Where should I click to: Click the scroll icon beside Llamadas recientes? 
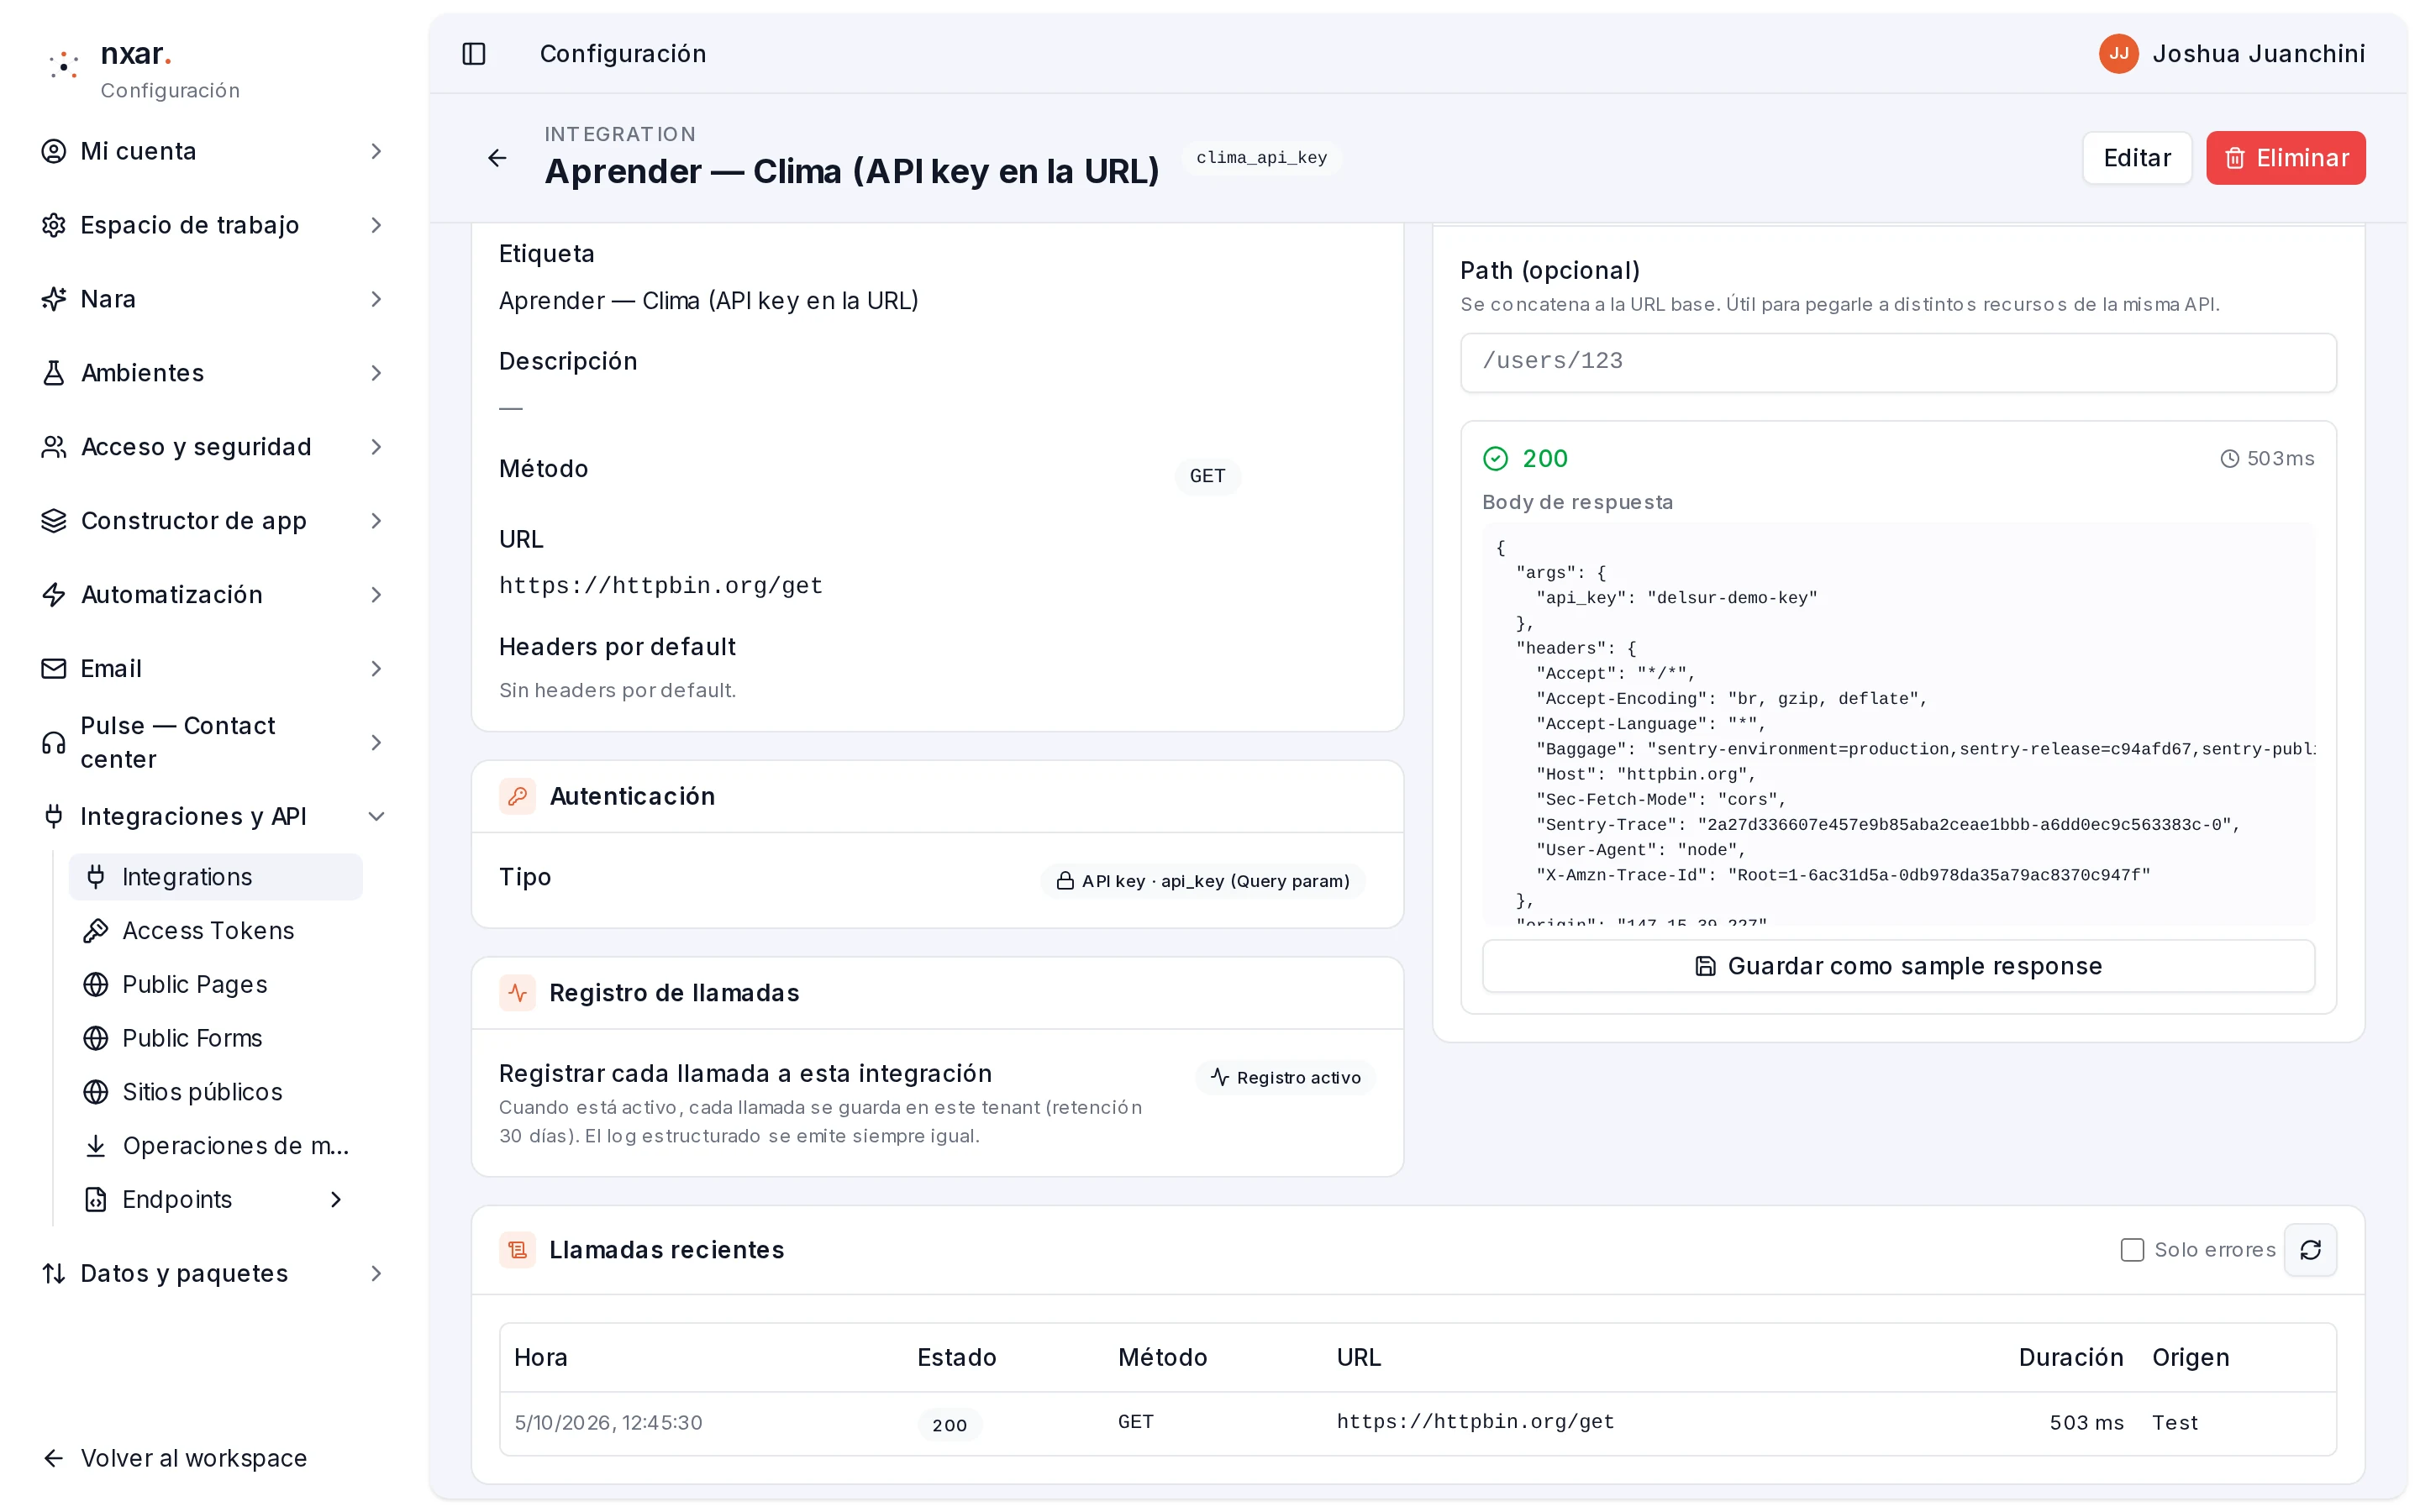517,1250
